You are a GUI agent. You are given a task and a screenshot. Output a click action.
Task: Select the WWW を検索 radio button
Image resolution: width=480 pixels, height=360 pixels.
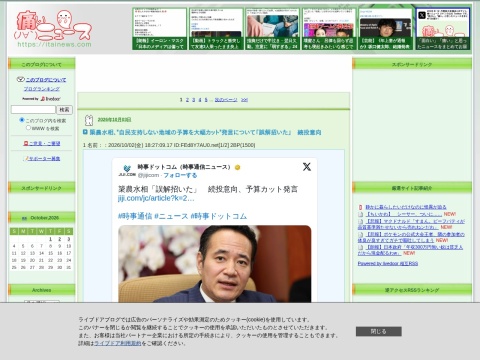click(28, 128)
